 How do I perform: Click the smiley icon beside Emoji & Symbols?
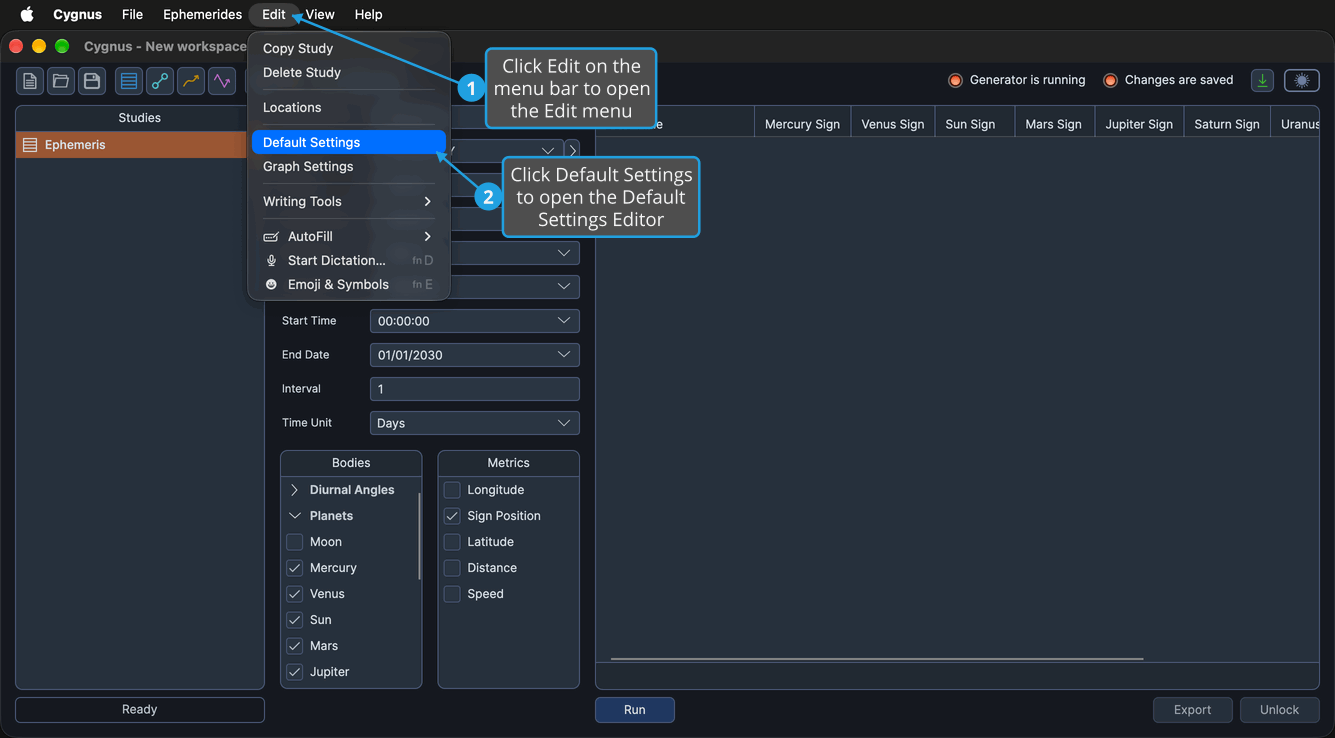[271, 284]
